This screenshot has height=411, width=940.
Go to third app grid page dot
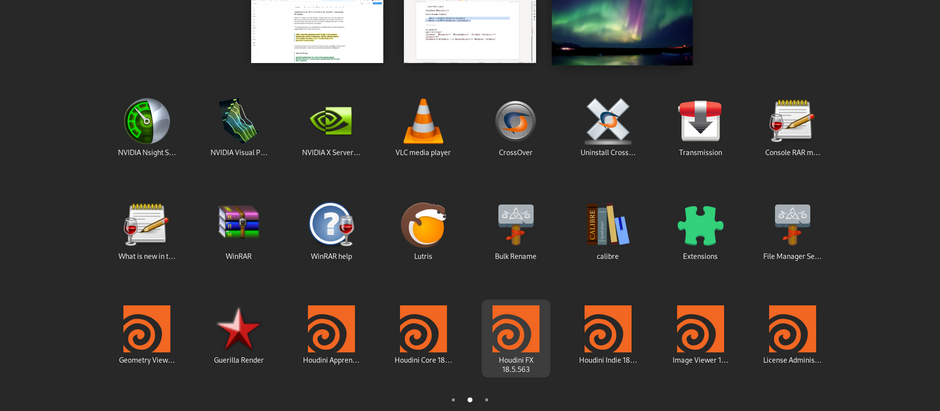(486, 400)
